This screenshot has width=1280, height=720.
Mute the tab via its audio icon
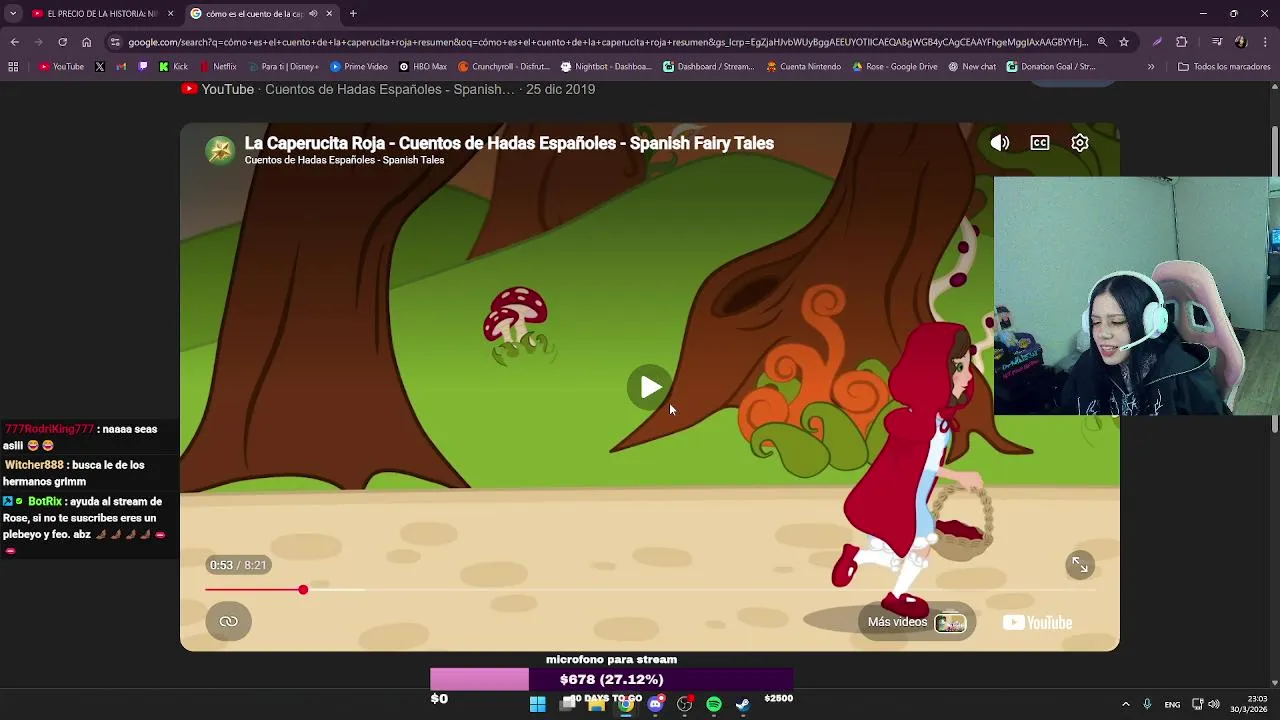[x=313, y=14]
